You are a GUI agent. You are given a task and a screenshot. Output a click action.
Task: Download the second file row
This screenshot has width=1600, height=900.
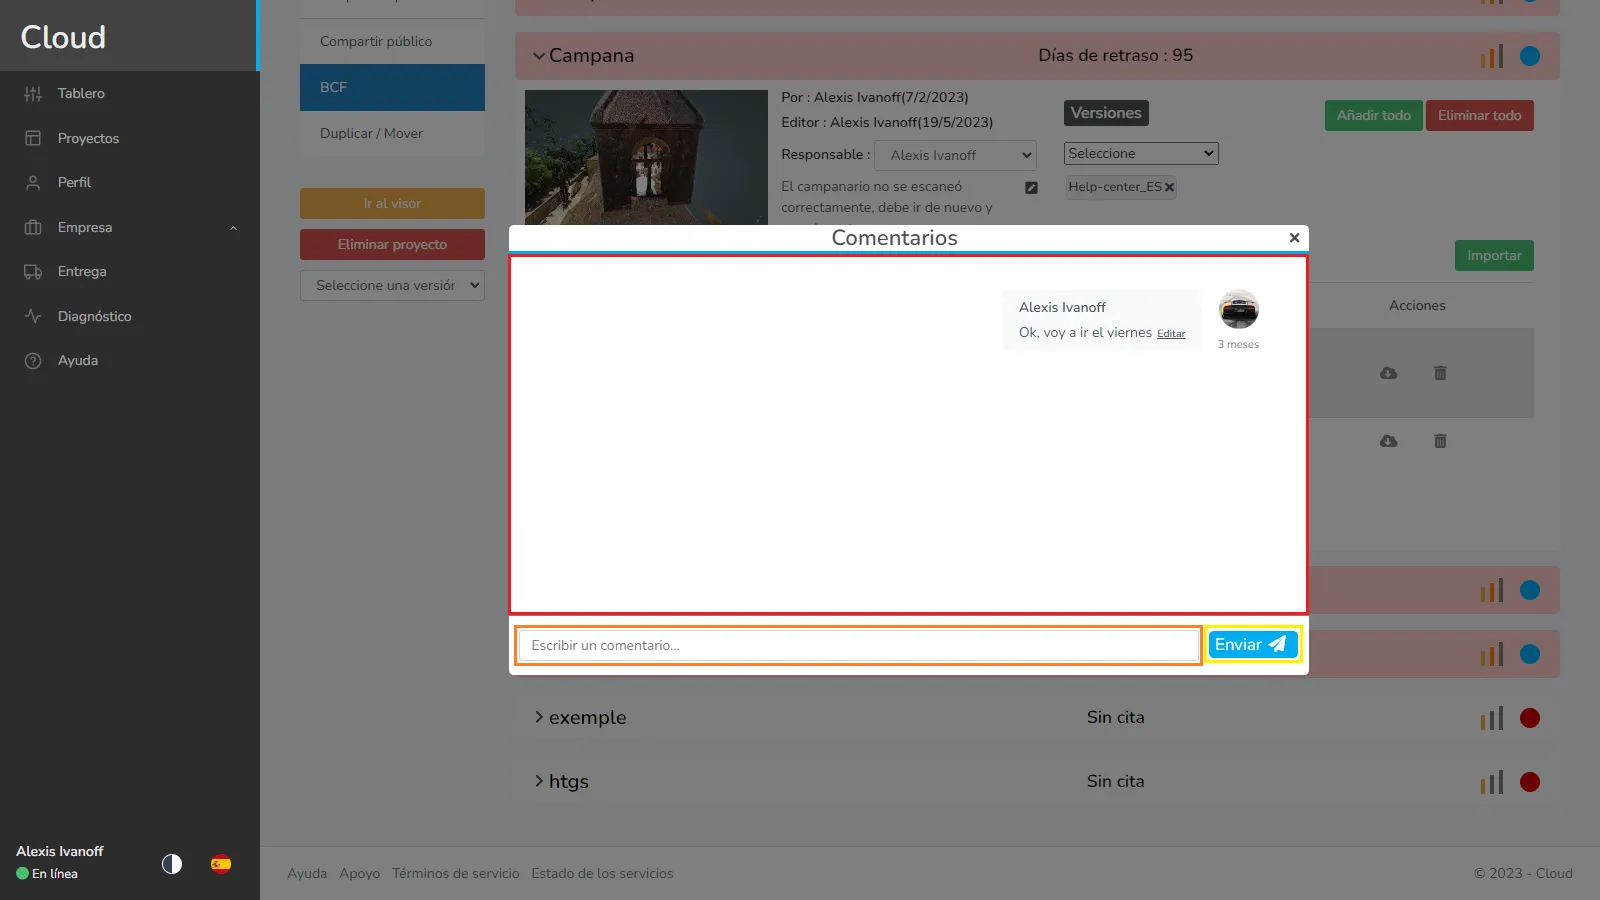coord(1389,441)
